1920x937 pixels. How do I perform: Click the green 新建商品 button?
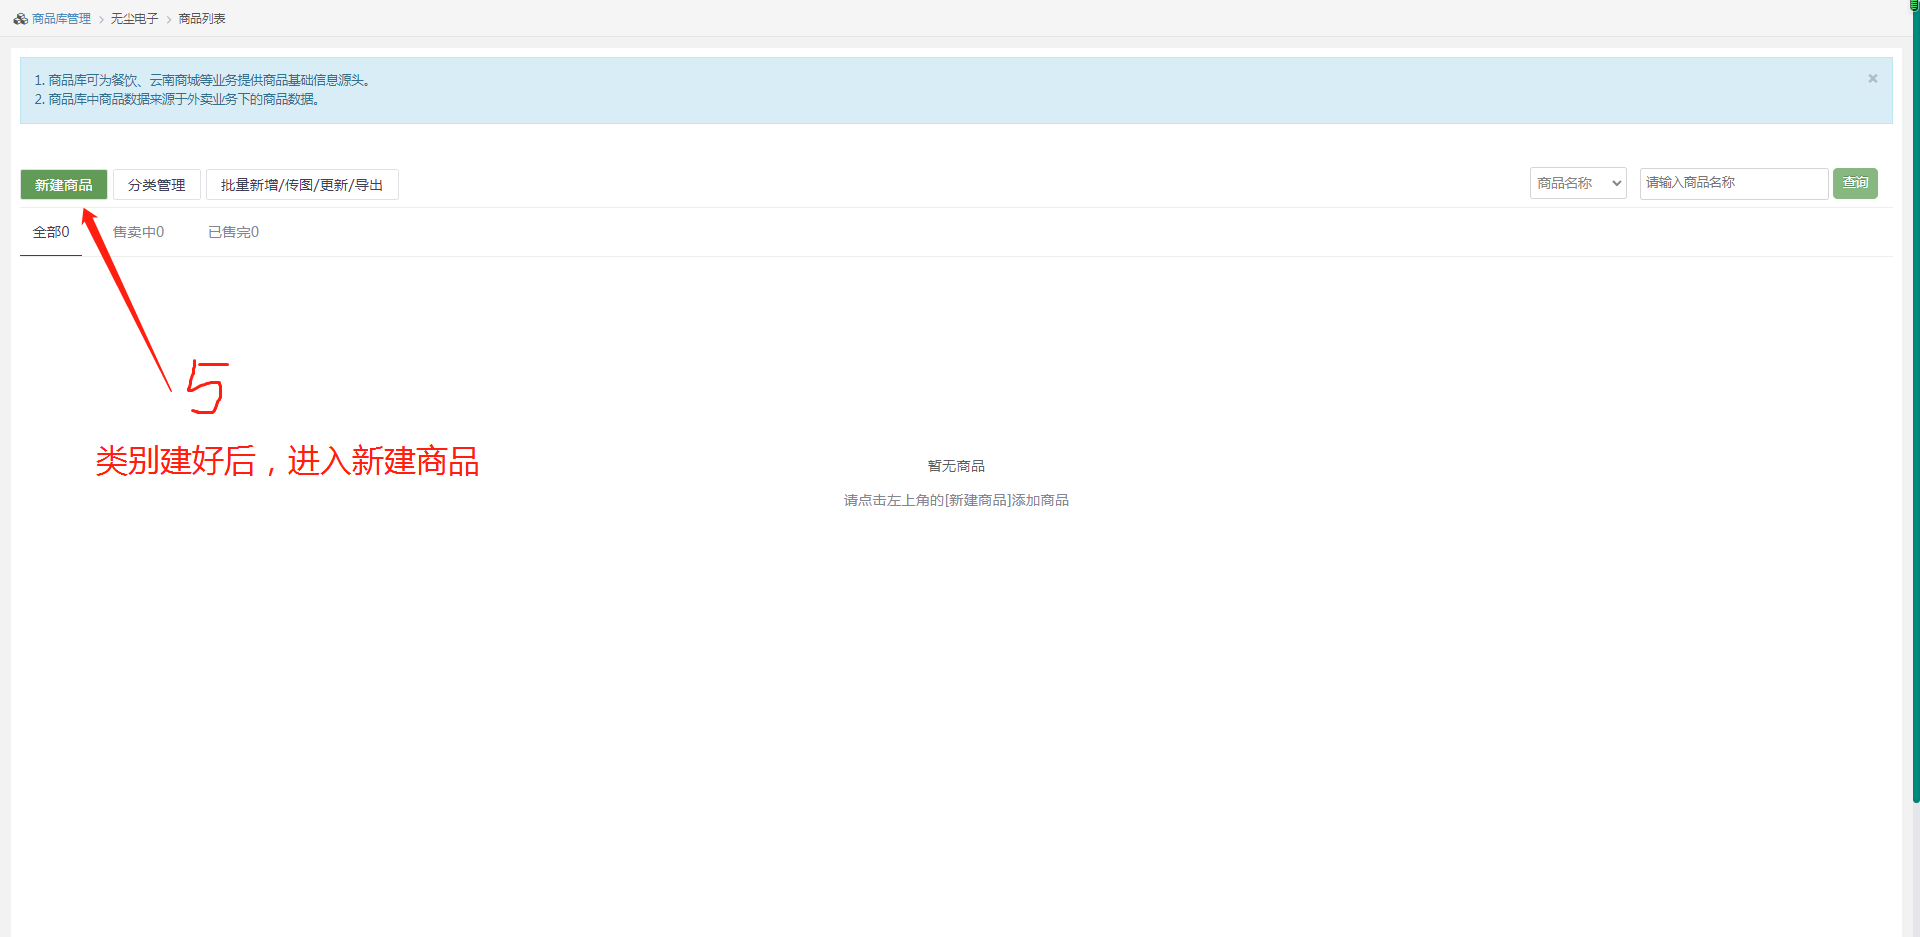click(x=64, y=185)
